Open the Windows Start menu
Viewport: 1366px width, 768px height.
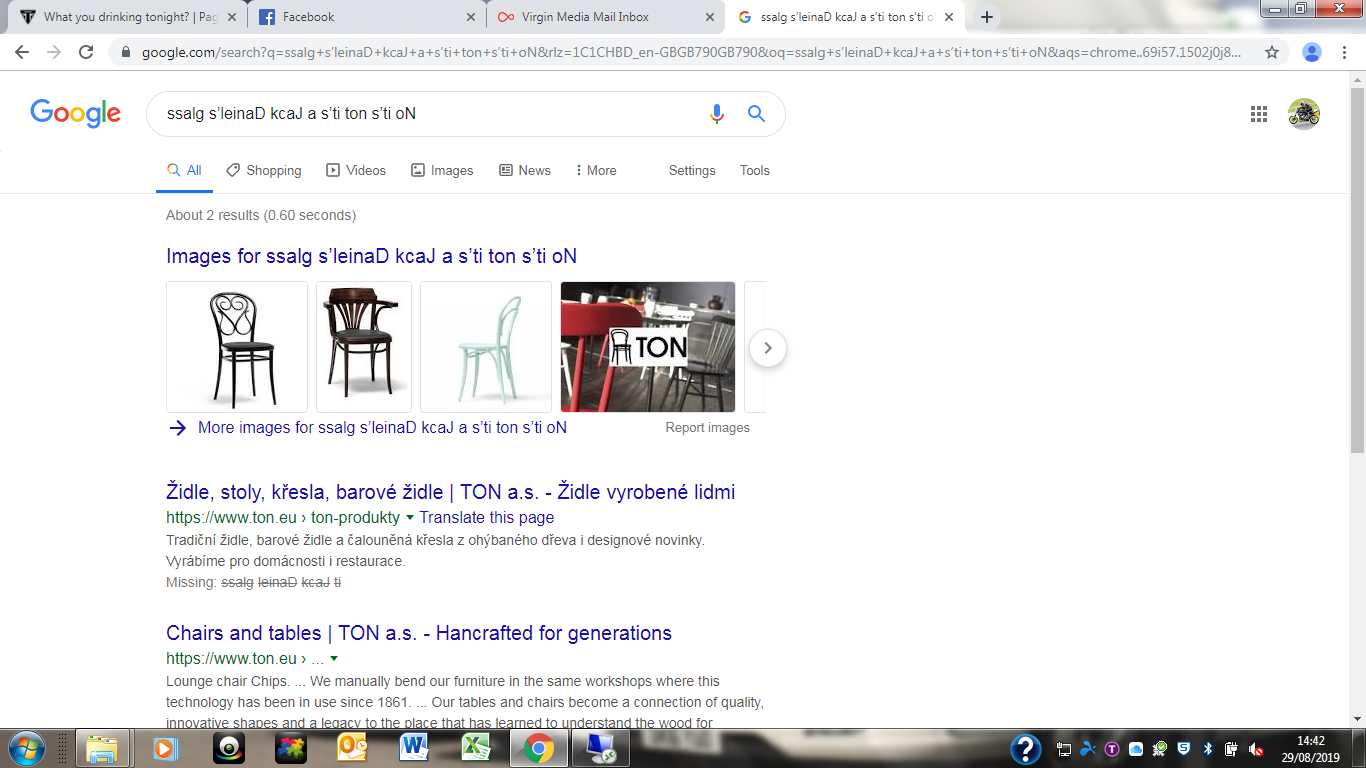[26, 748]
